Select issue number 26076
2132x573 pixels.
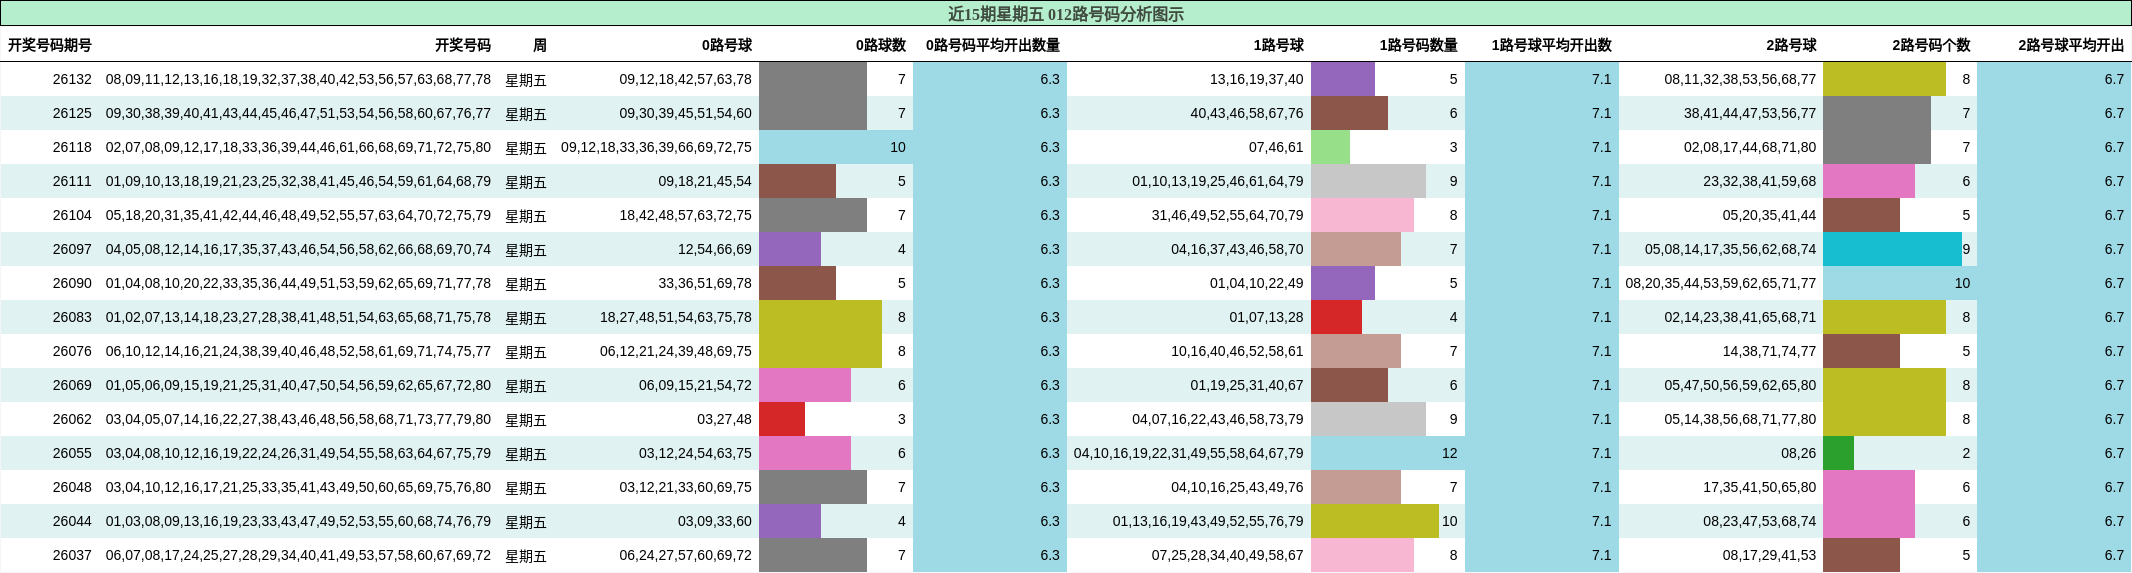72,351
